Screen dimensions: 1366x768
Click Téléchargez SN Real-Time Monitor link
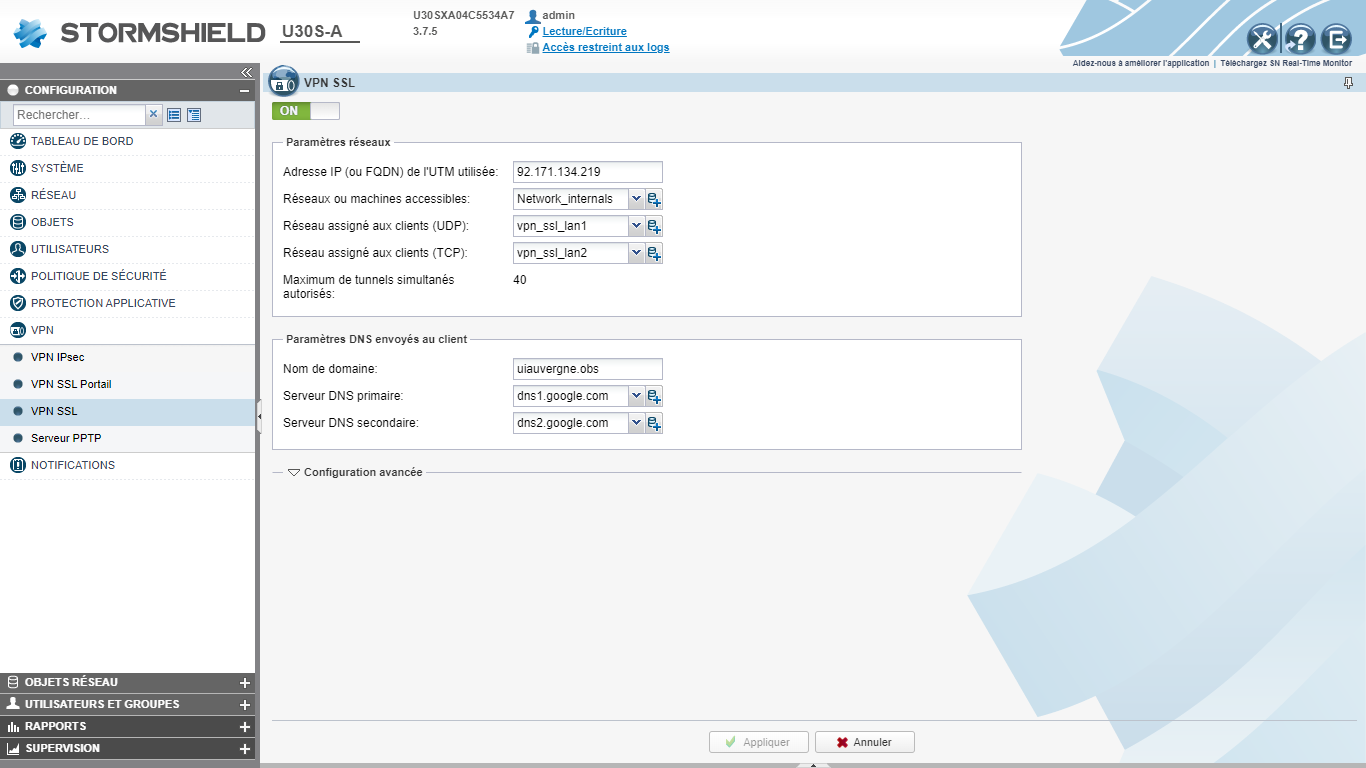coord(1286,63)
